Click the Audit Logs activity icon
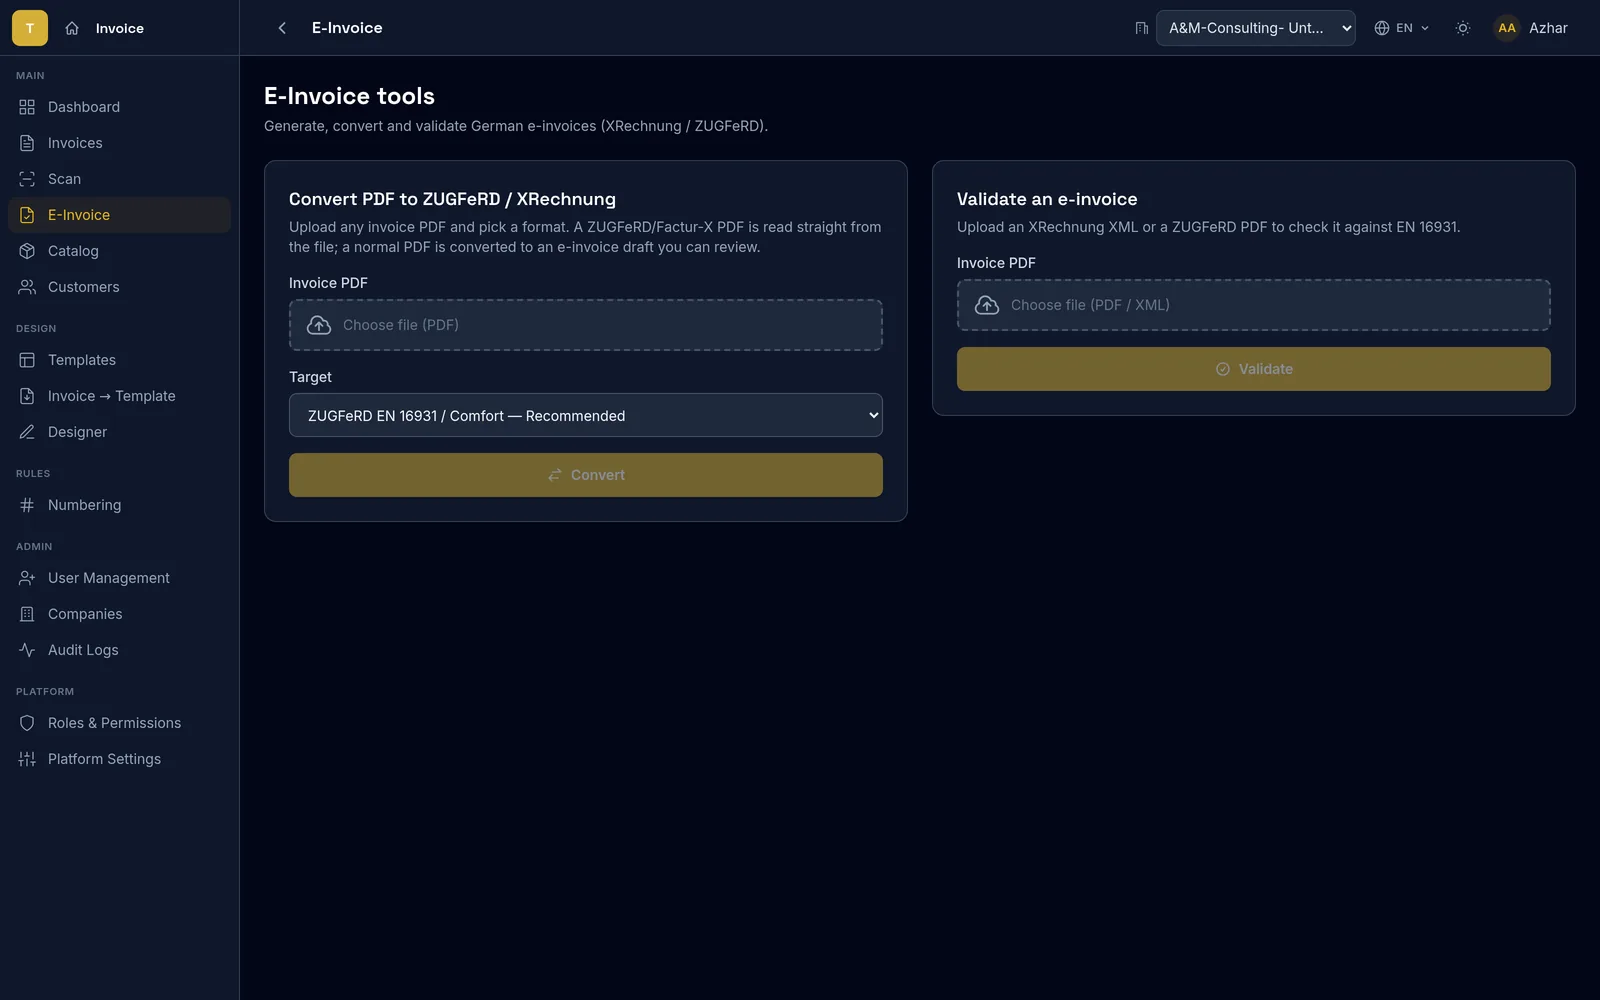This screenshot has width=1600, height=1000. coord(27,650)
